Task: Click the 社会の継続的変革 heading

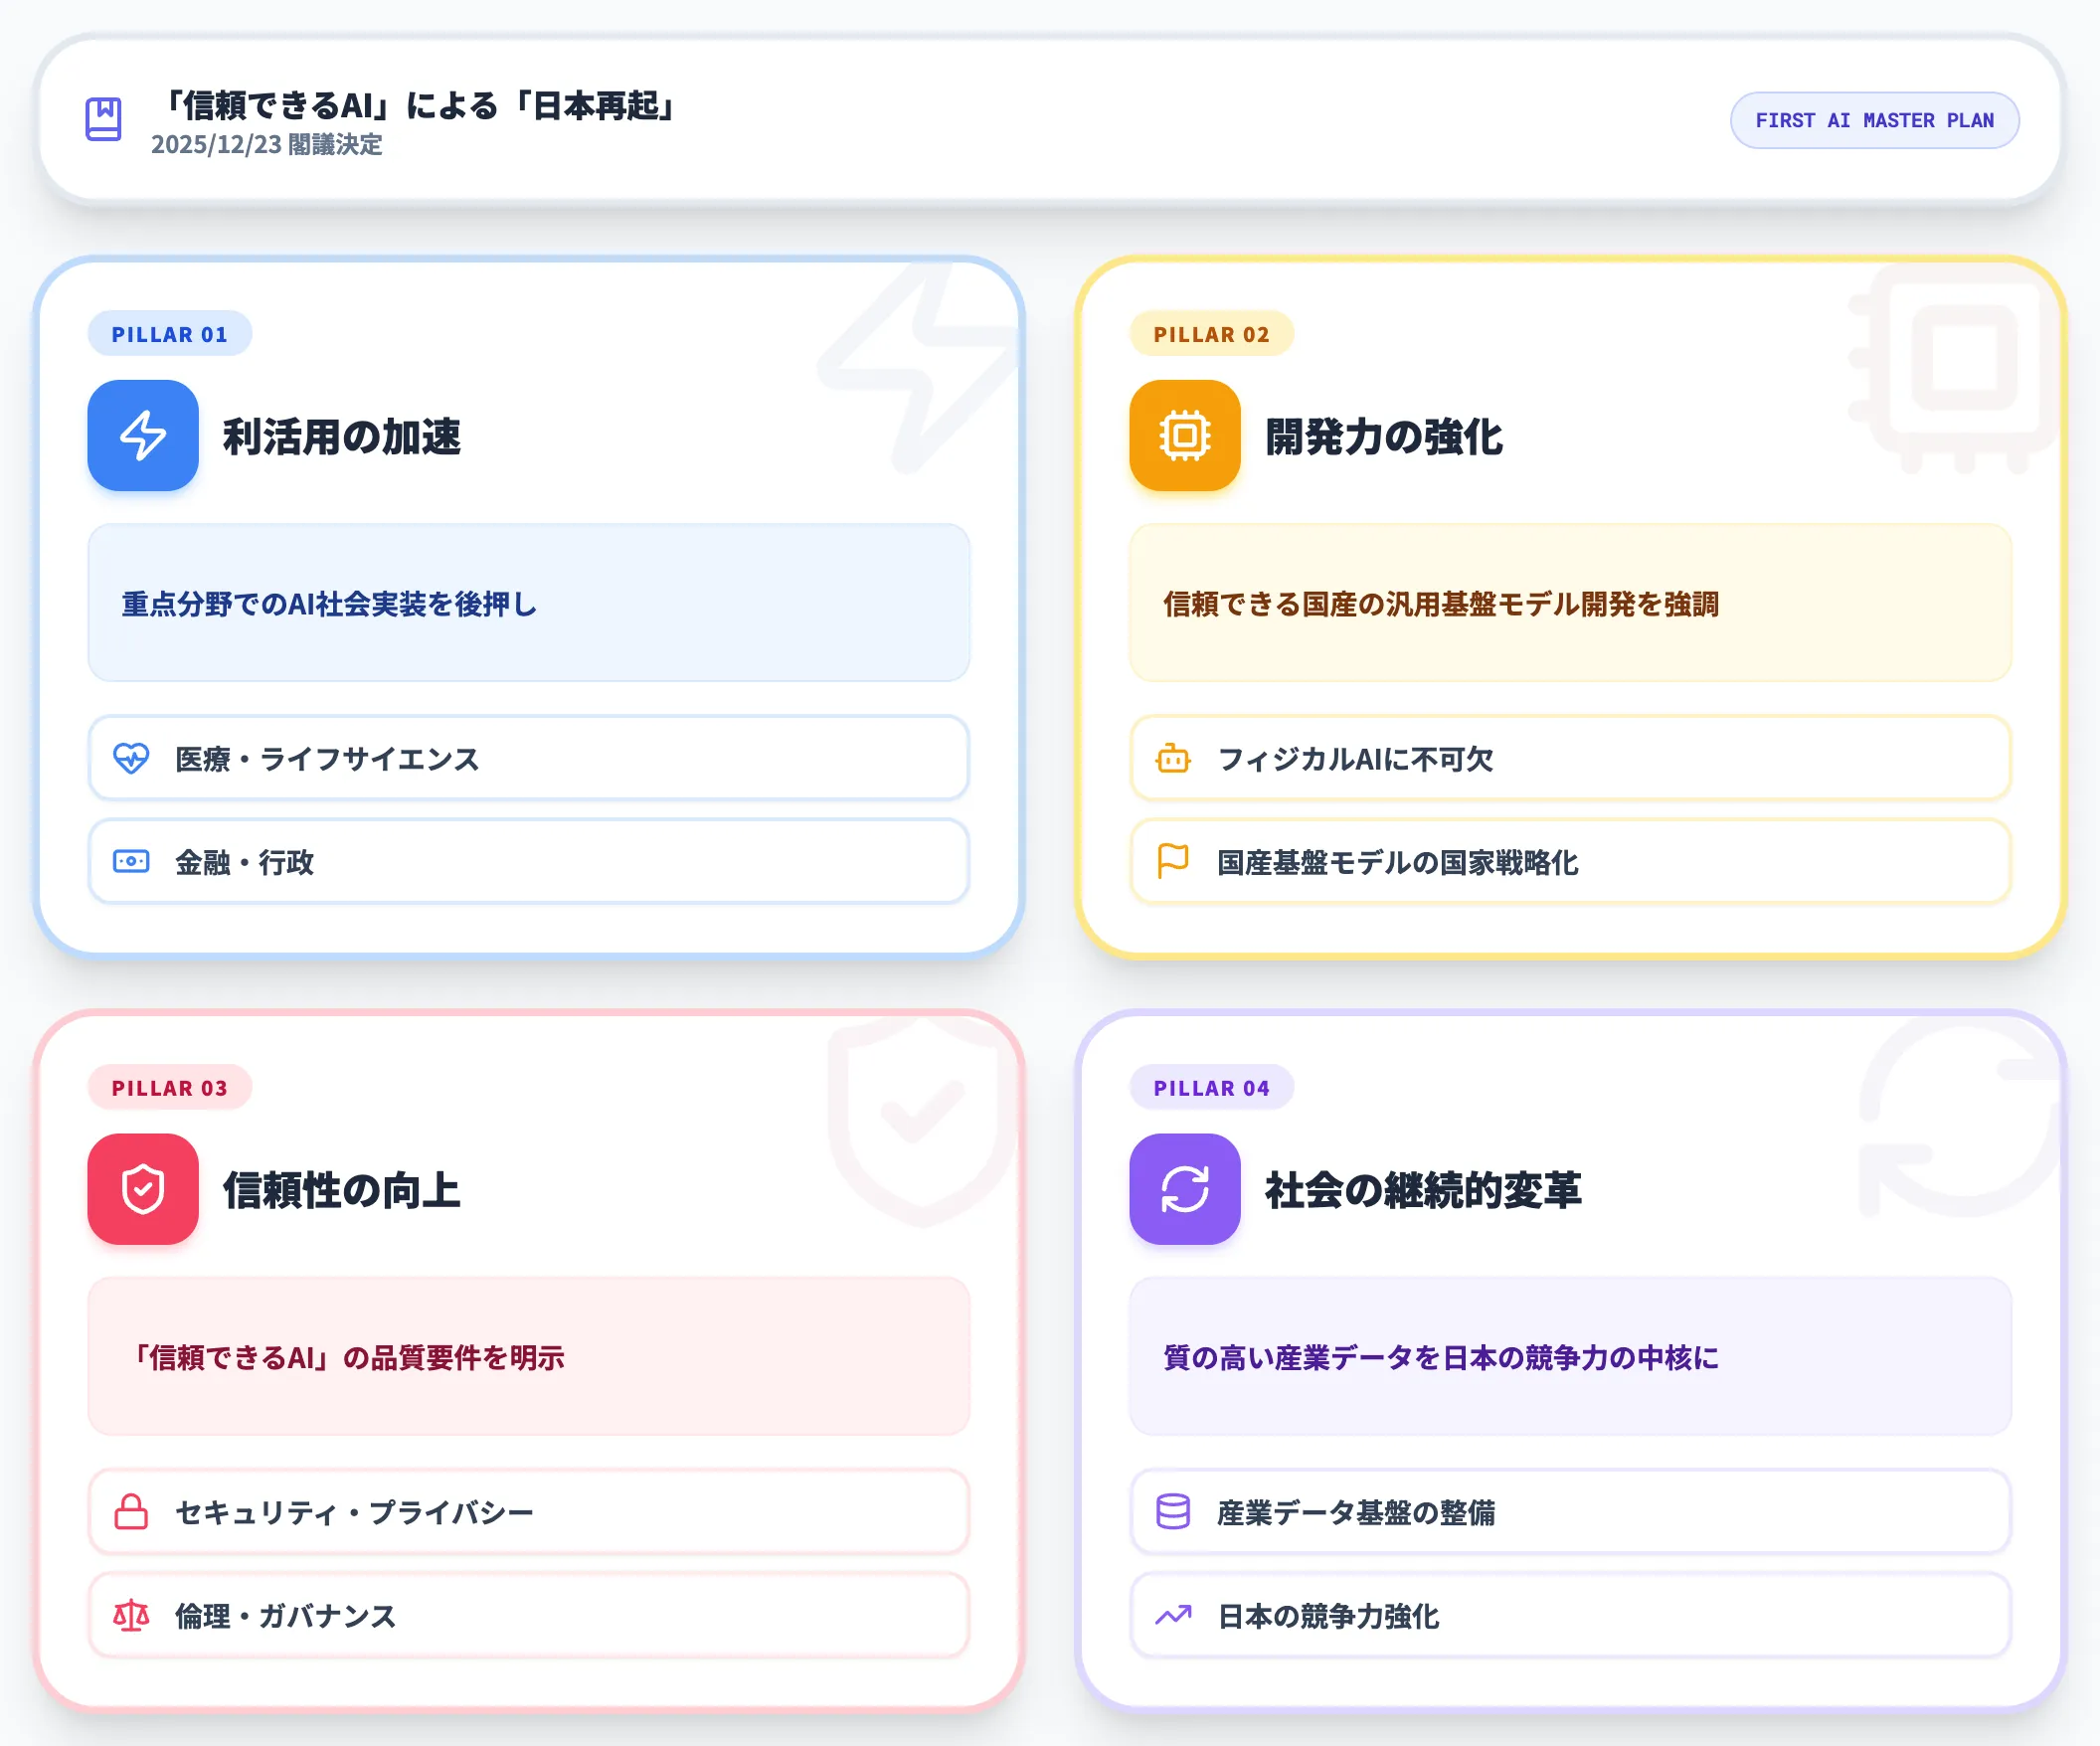Action: pyautogui.click(x=1424, y=1190)
